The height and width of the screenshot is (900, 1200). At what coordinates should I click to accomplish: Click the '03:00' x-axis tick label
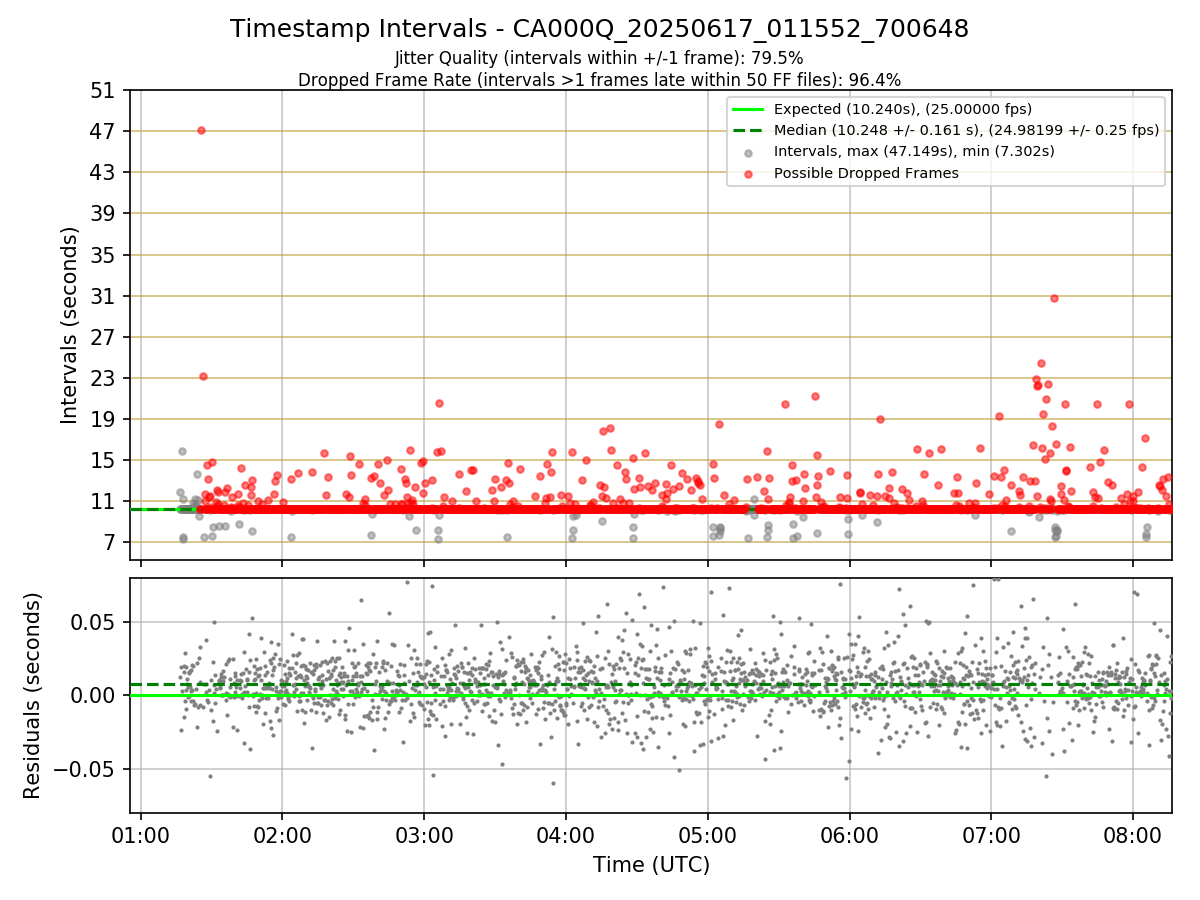pyautogui.click(x=424, y=835)
